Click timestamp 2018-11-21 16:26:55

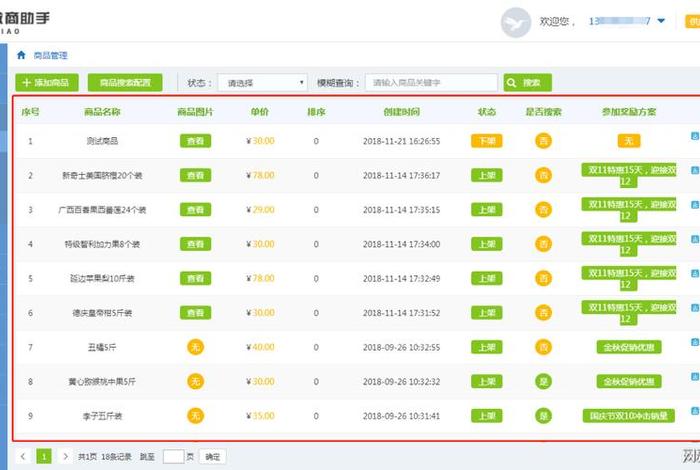coord(401,141)
